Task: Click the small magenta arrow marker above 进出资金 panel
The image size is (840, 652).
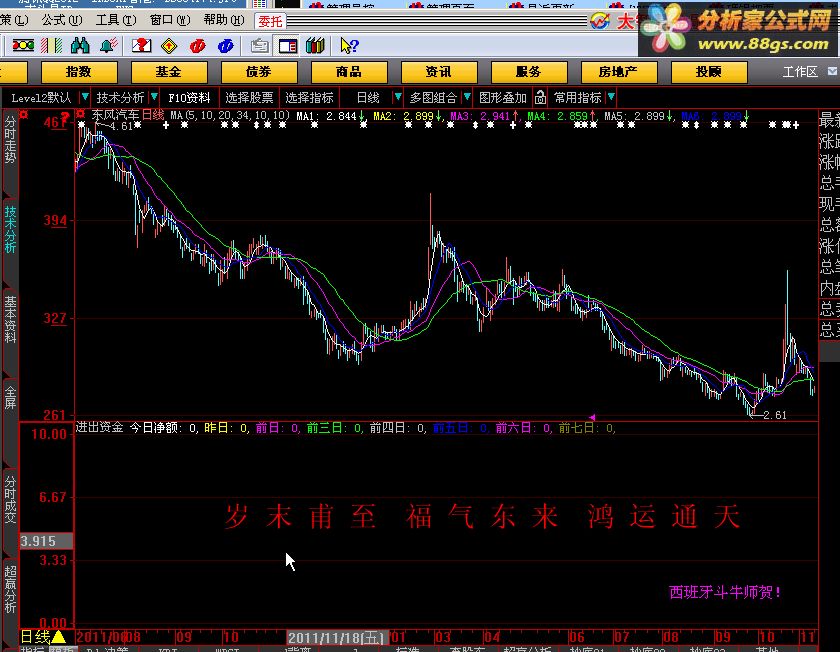Action: pyautogui.click(x=592, y=417)
